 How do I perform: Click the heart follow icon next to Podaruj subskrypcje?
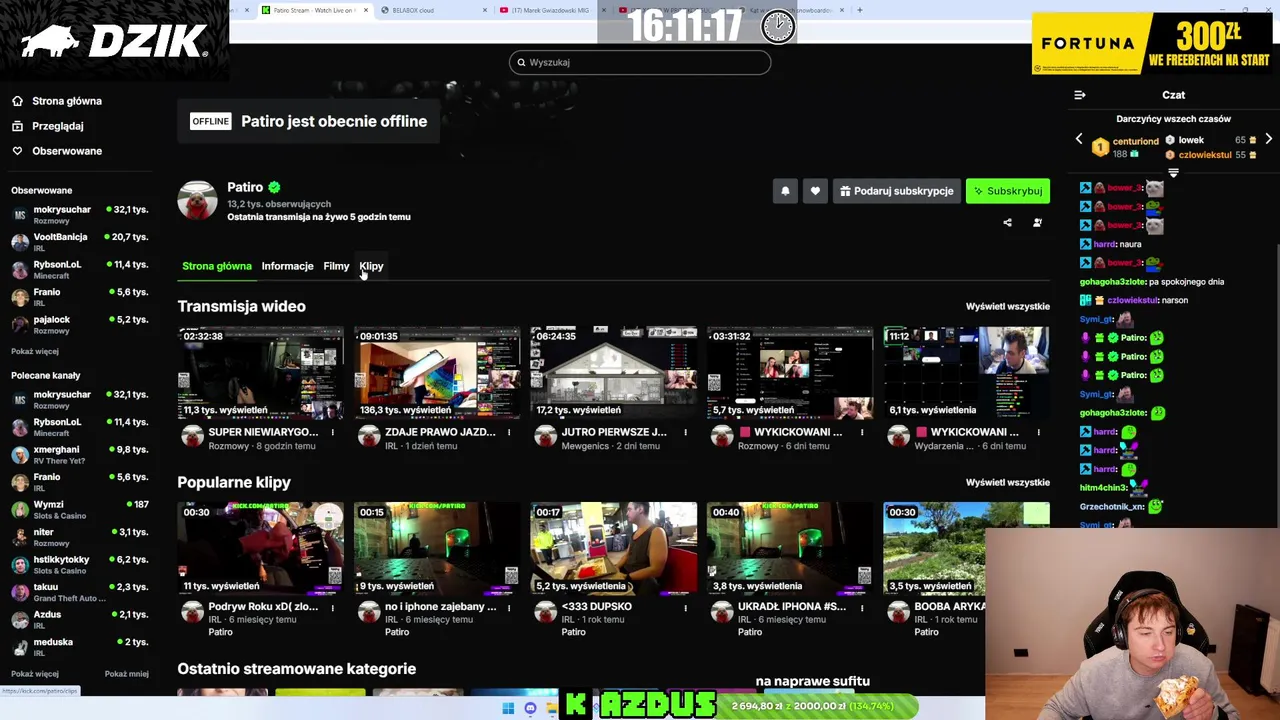(x=815, y=191)
